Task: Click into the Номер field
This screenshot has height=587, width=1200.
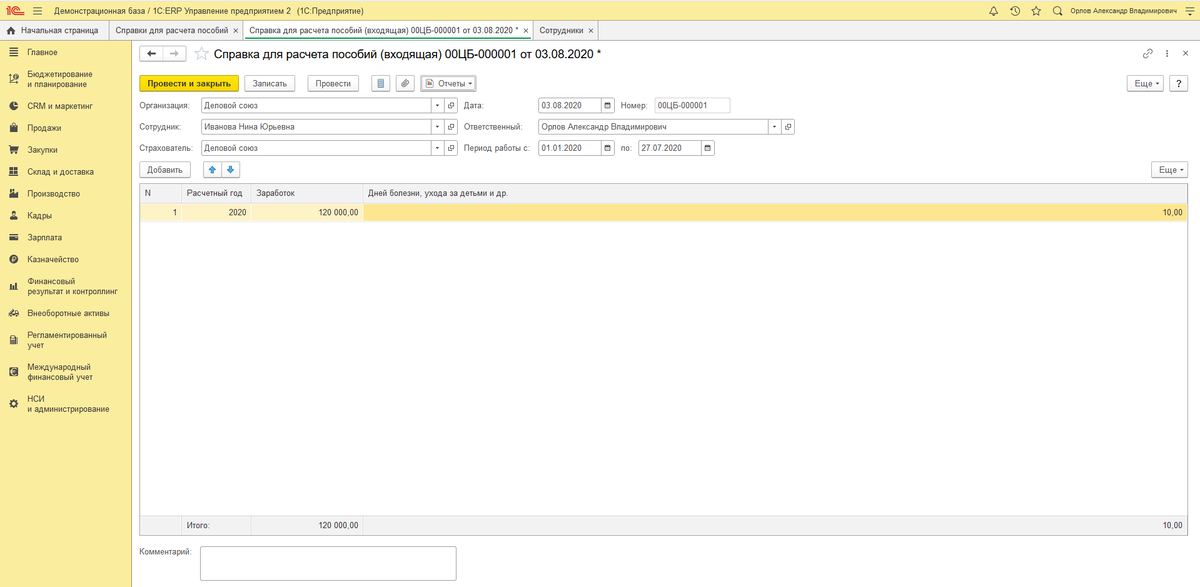Action: tap(691, 105)
